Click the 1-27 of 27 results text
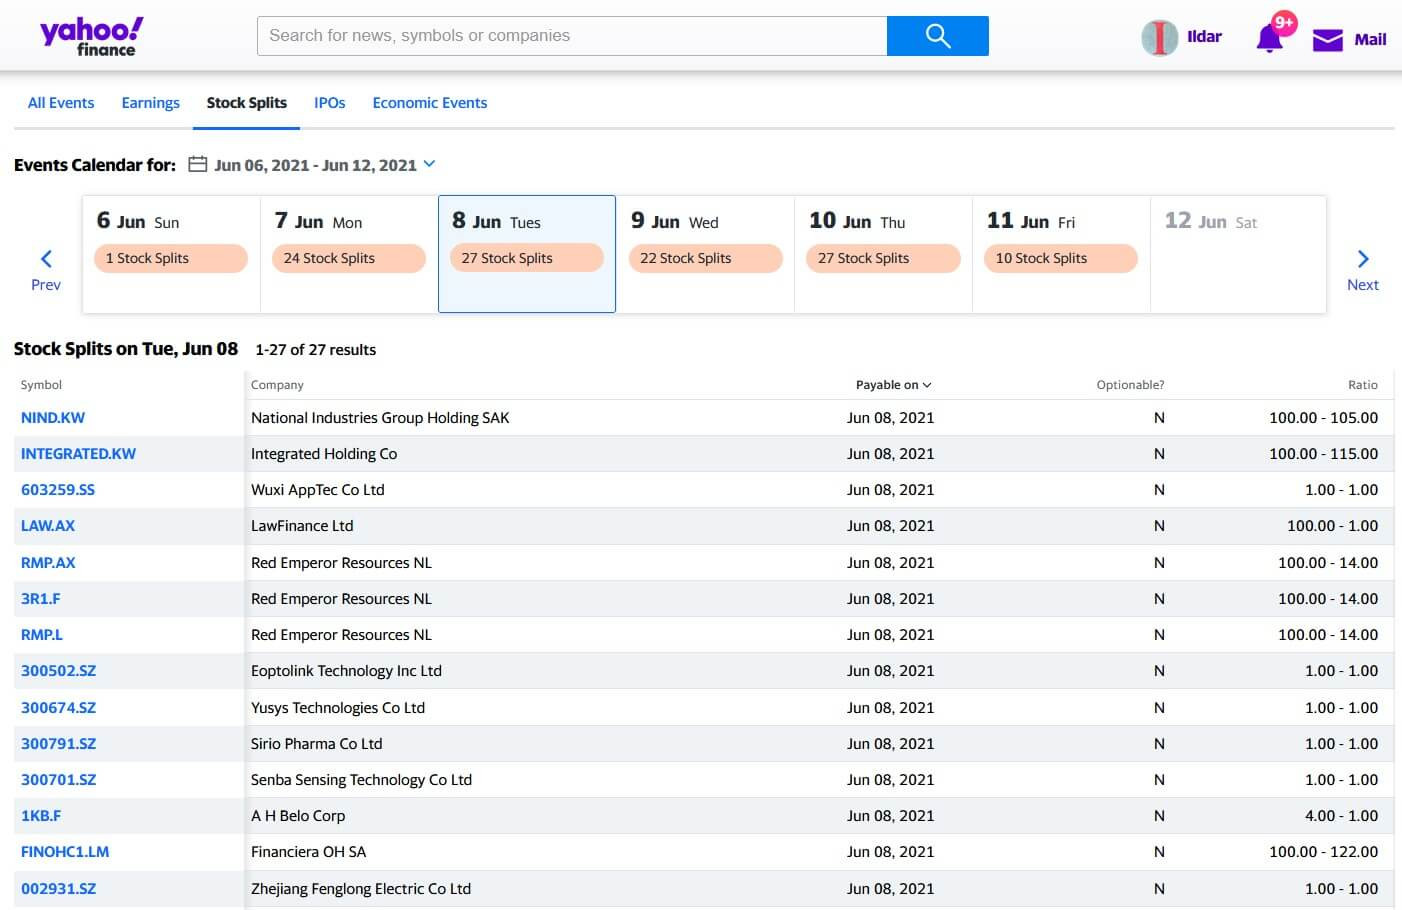 click(x=315, y=350)
